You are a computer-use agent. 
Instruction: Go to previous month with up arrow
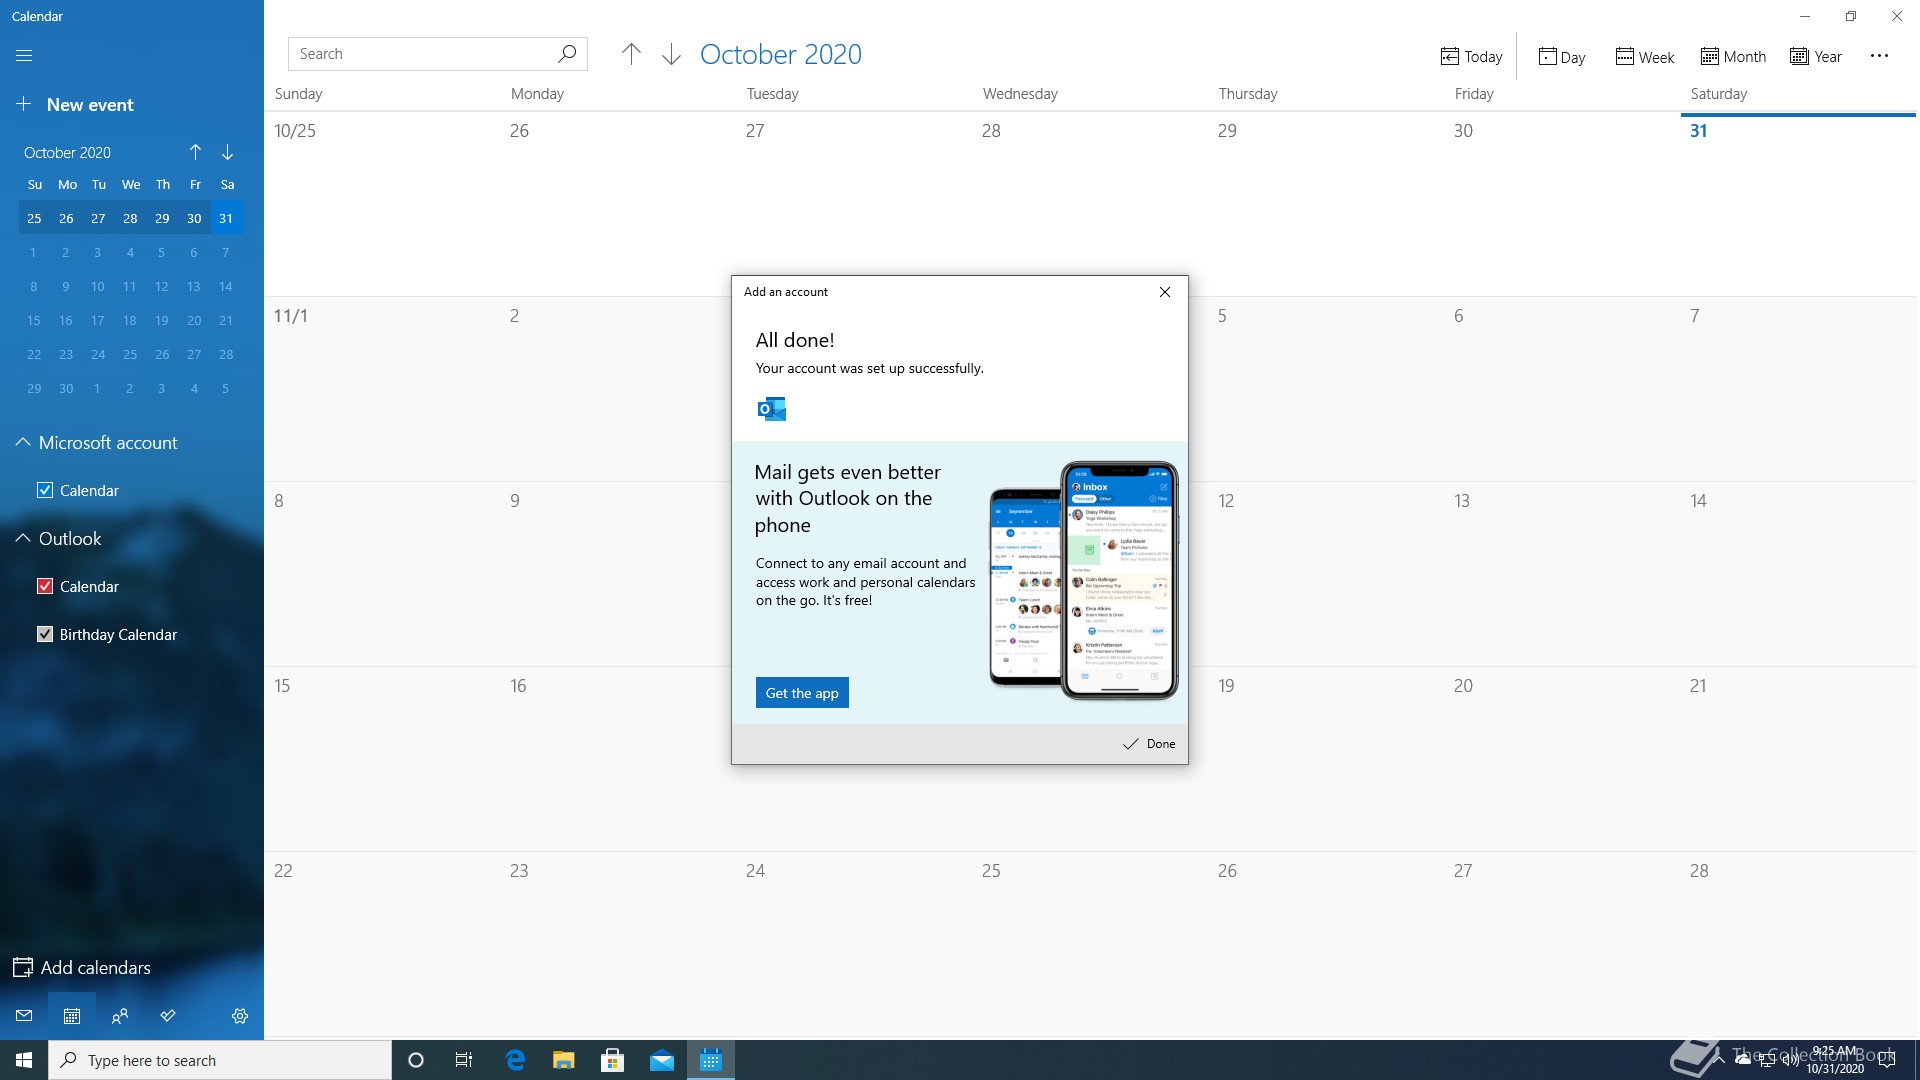(x=631, y=54)
